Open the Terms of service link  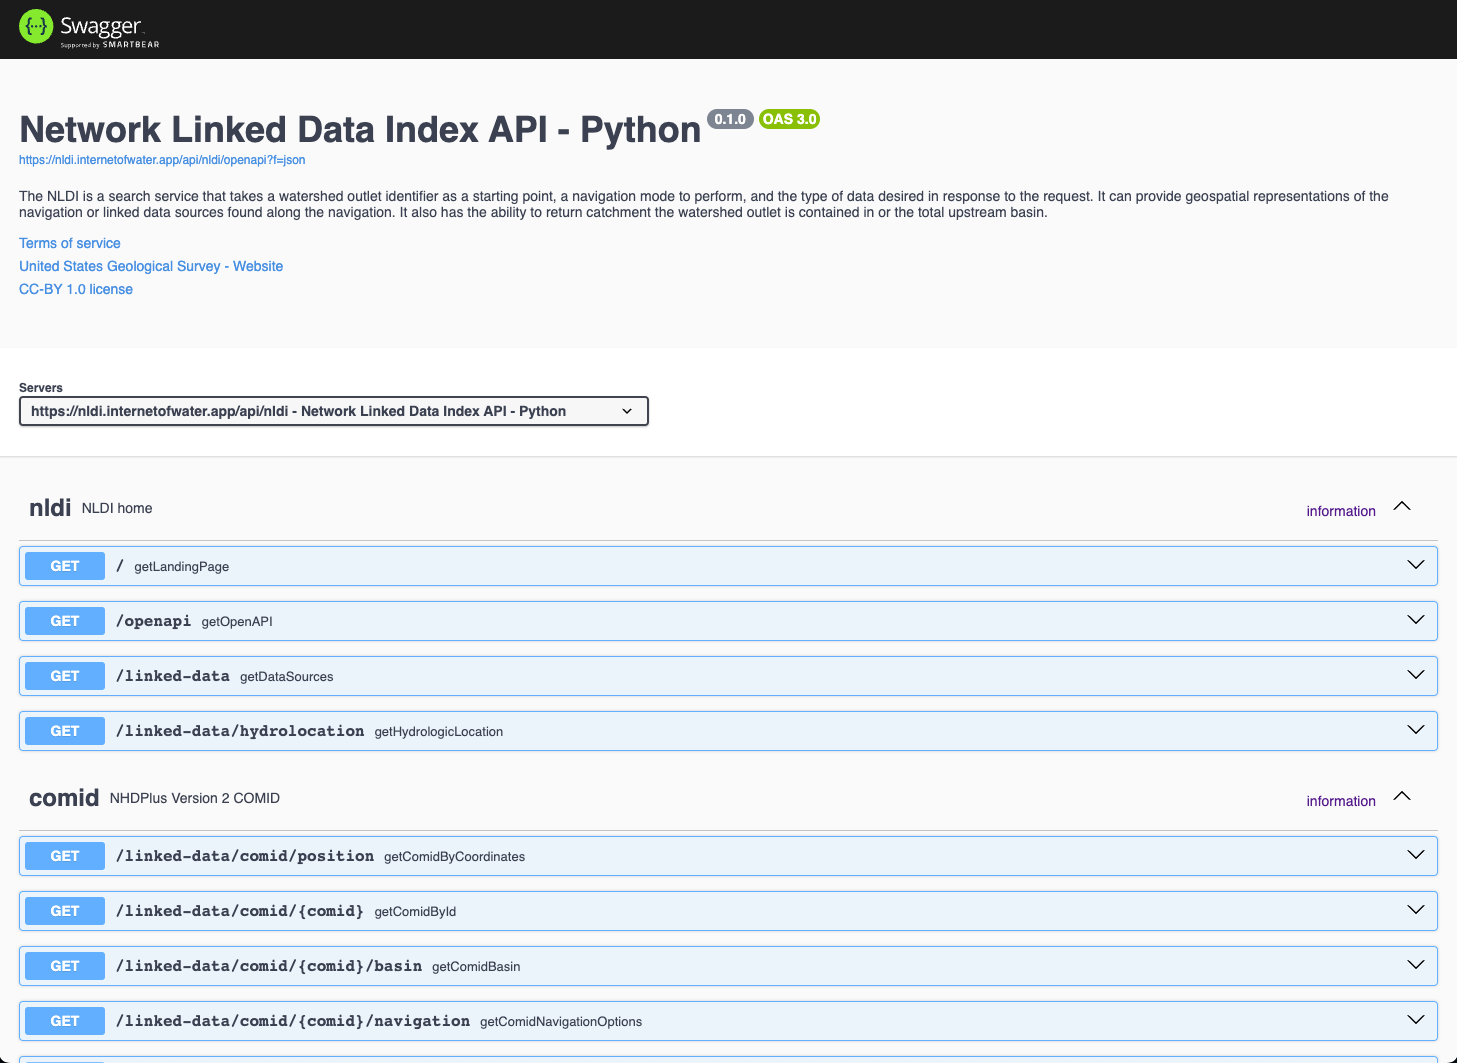point(70,243)
